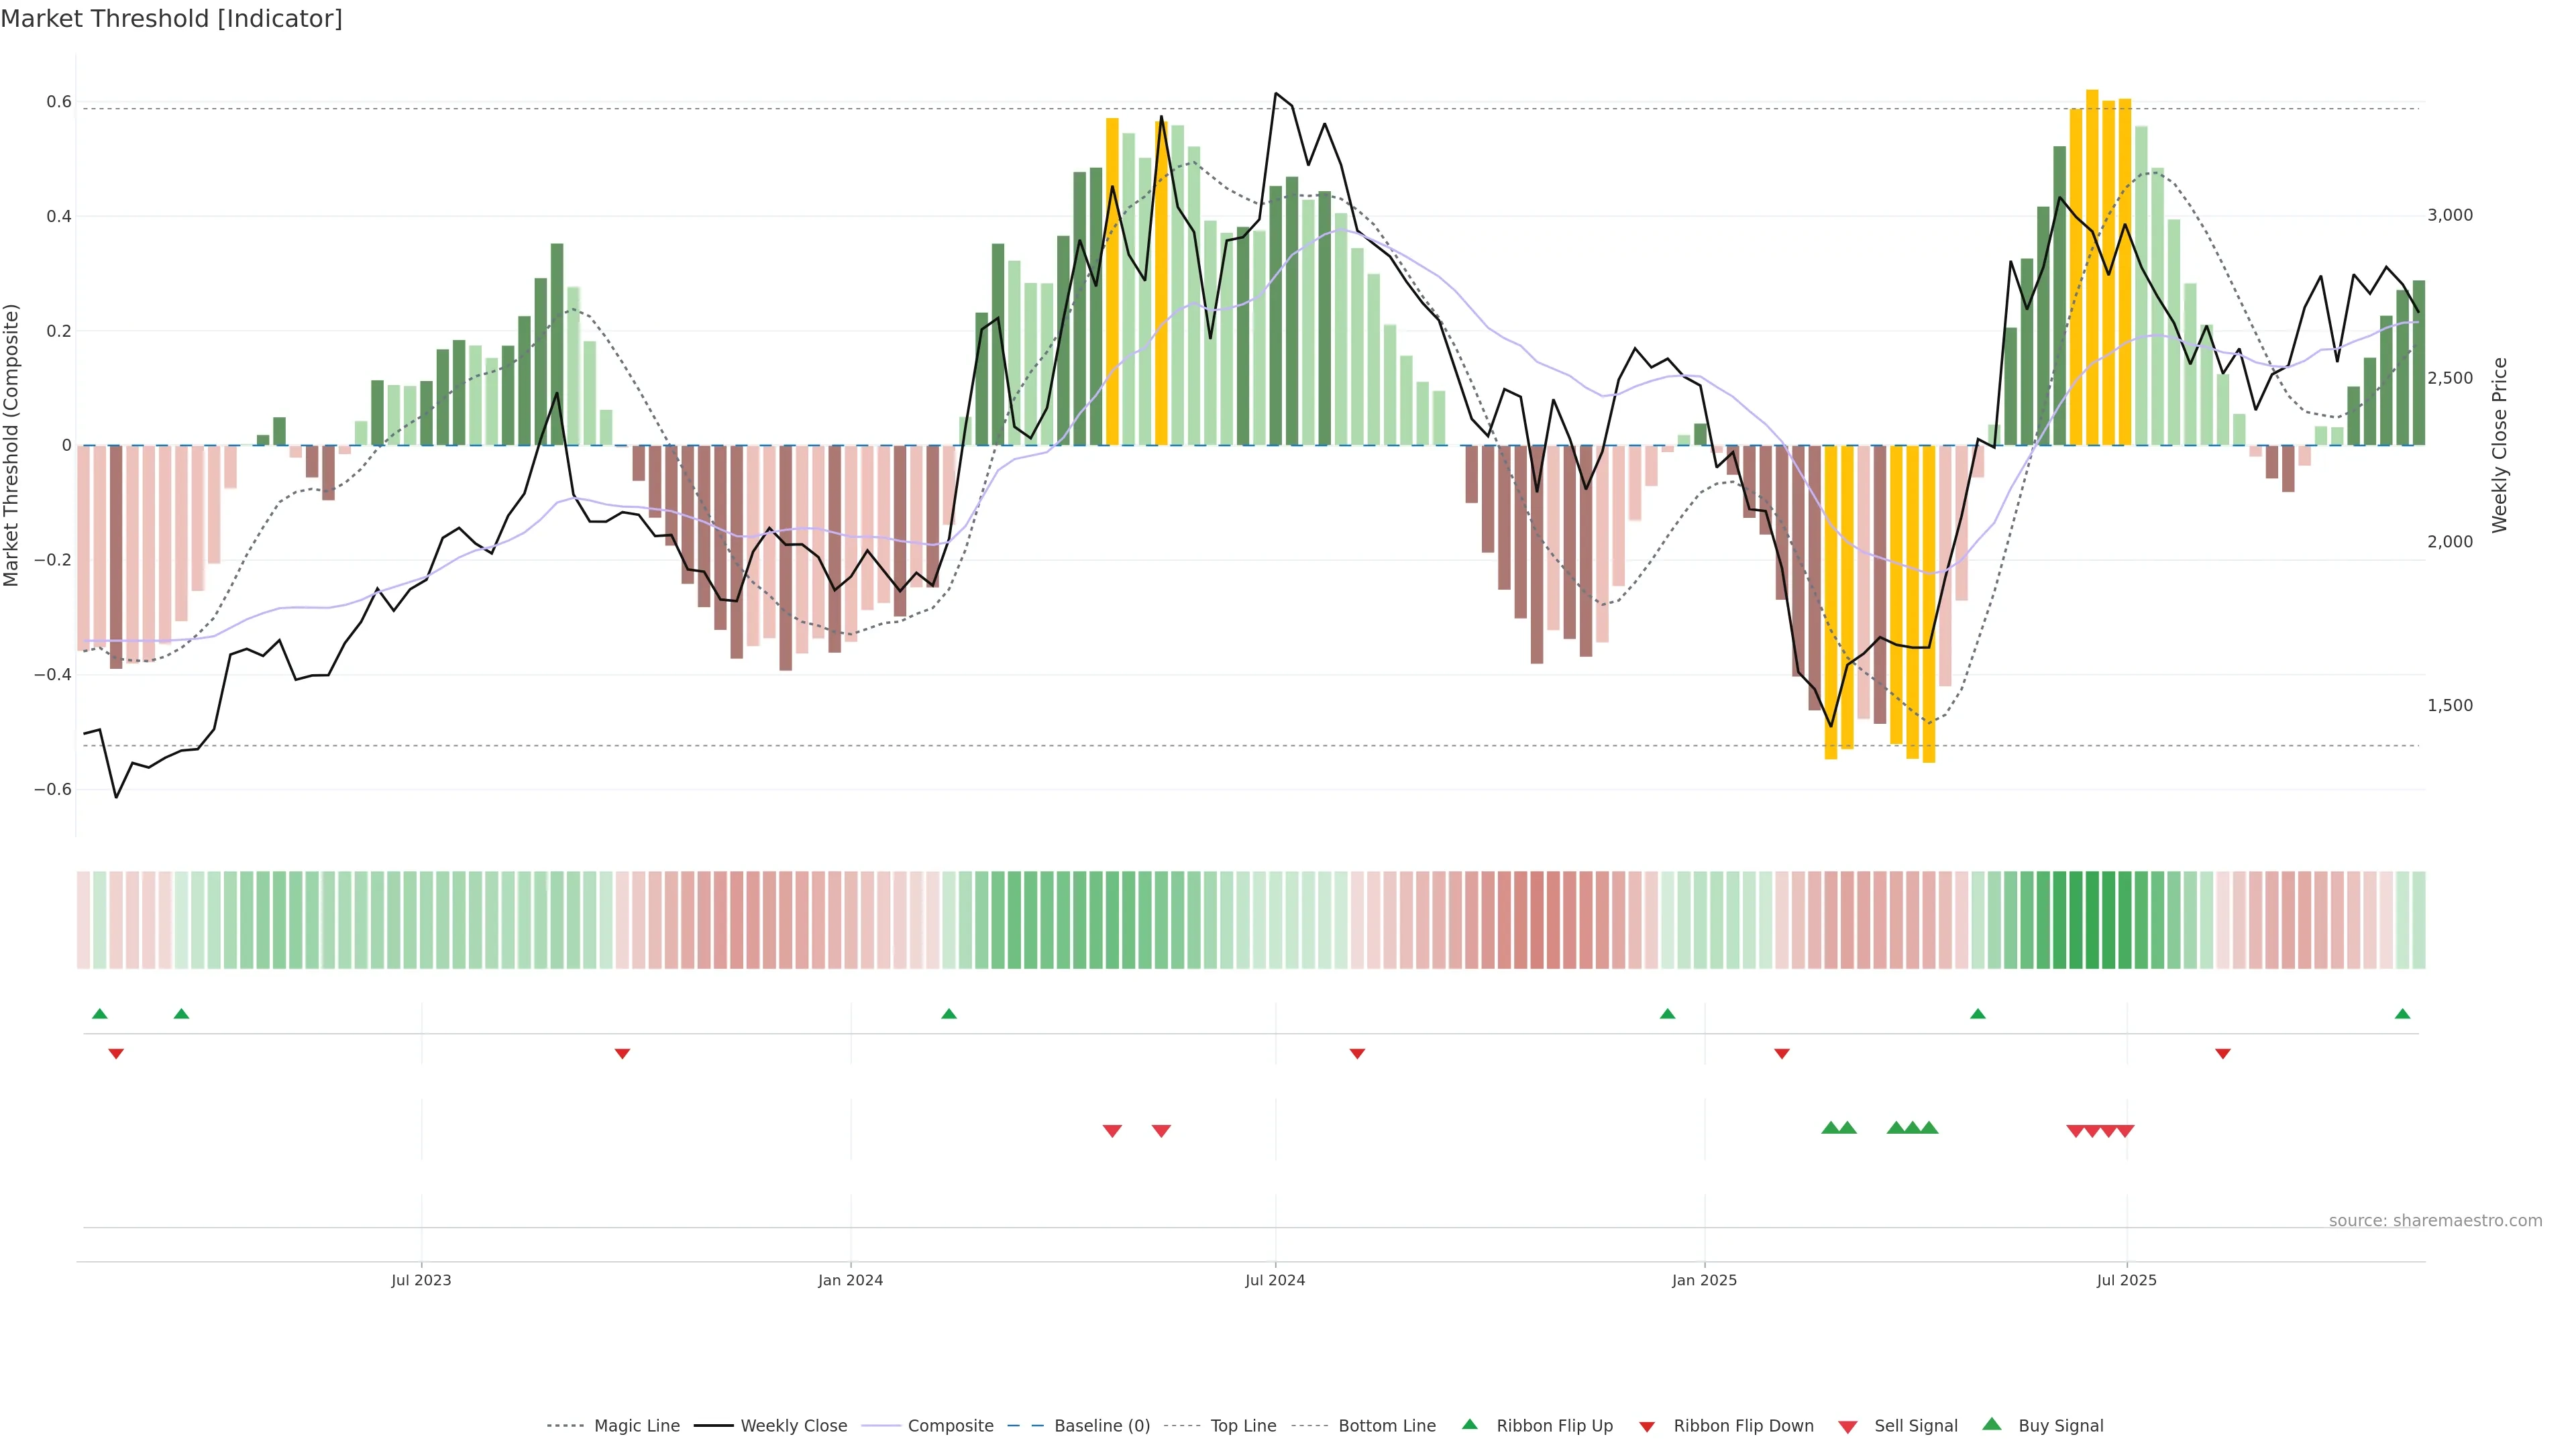Click the Market Threshold [Indicator] chart title
The height and width of the screenshot is (1449, 2576).
(x=171, y=18)
